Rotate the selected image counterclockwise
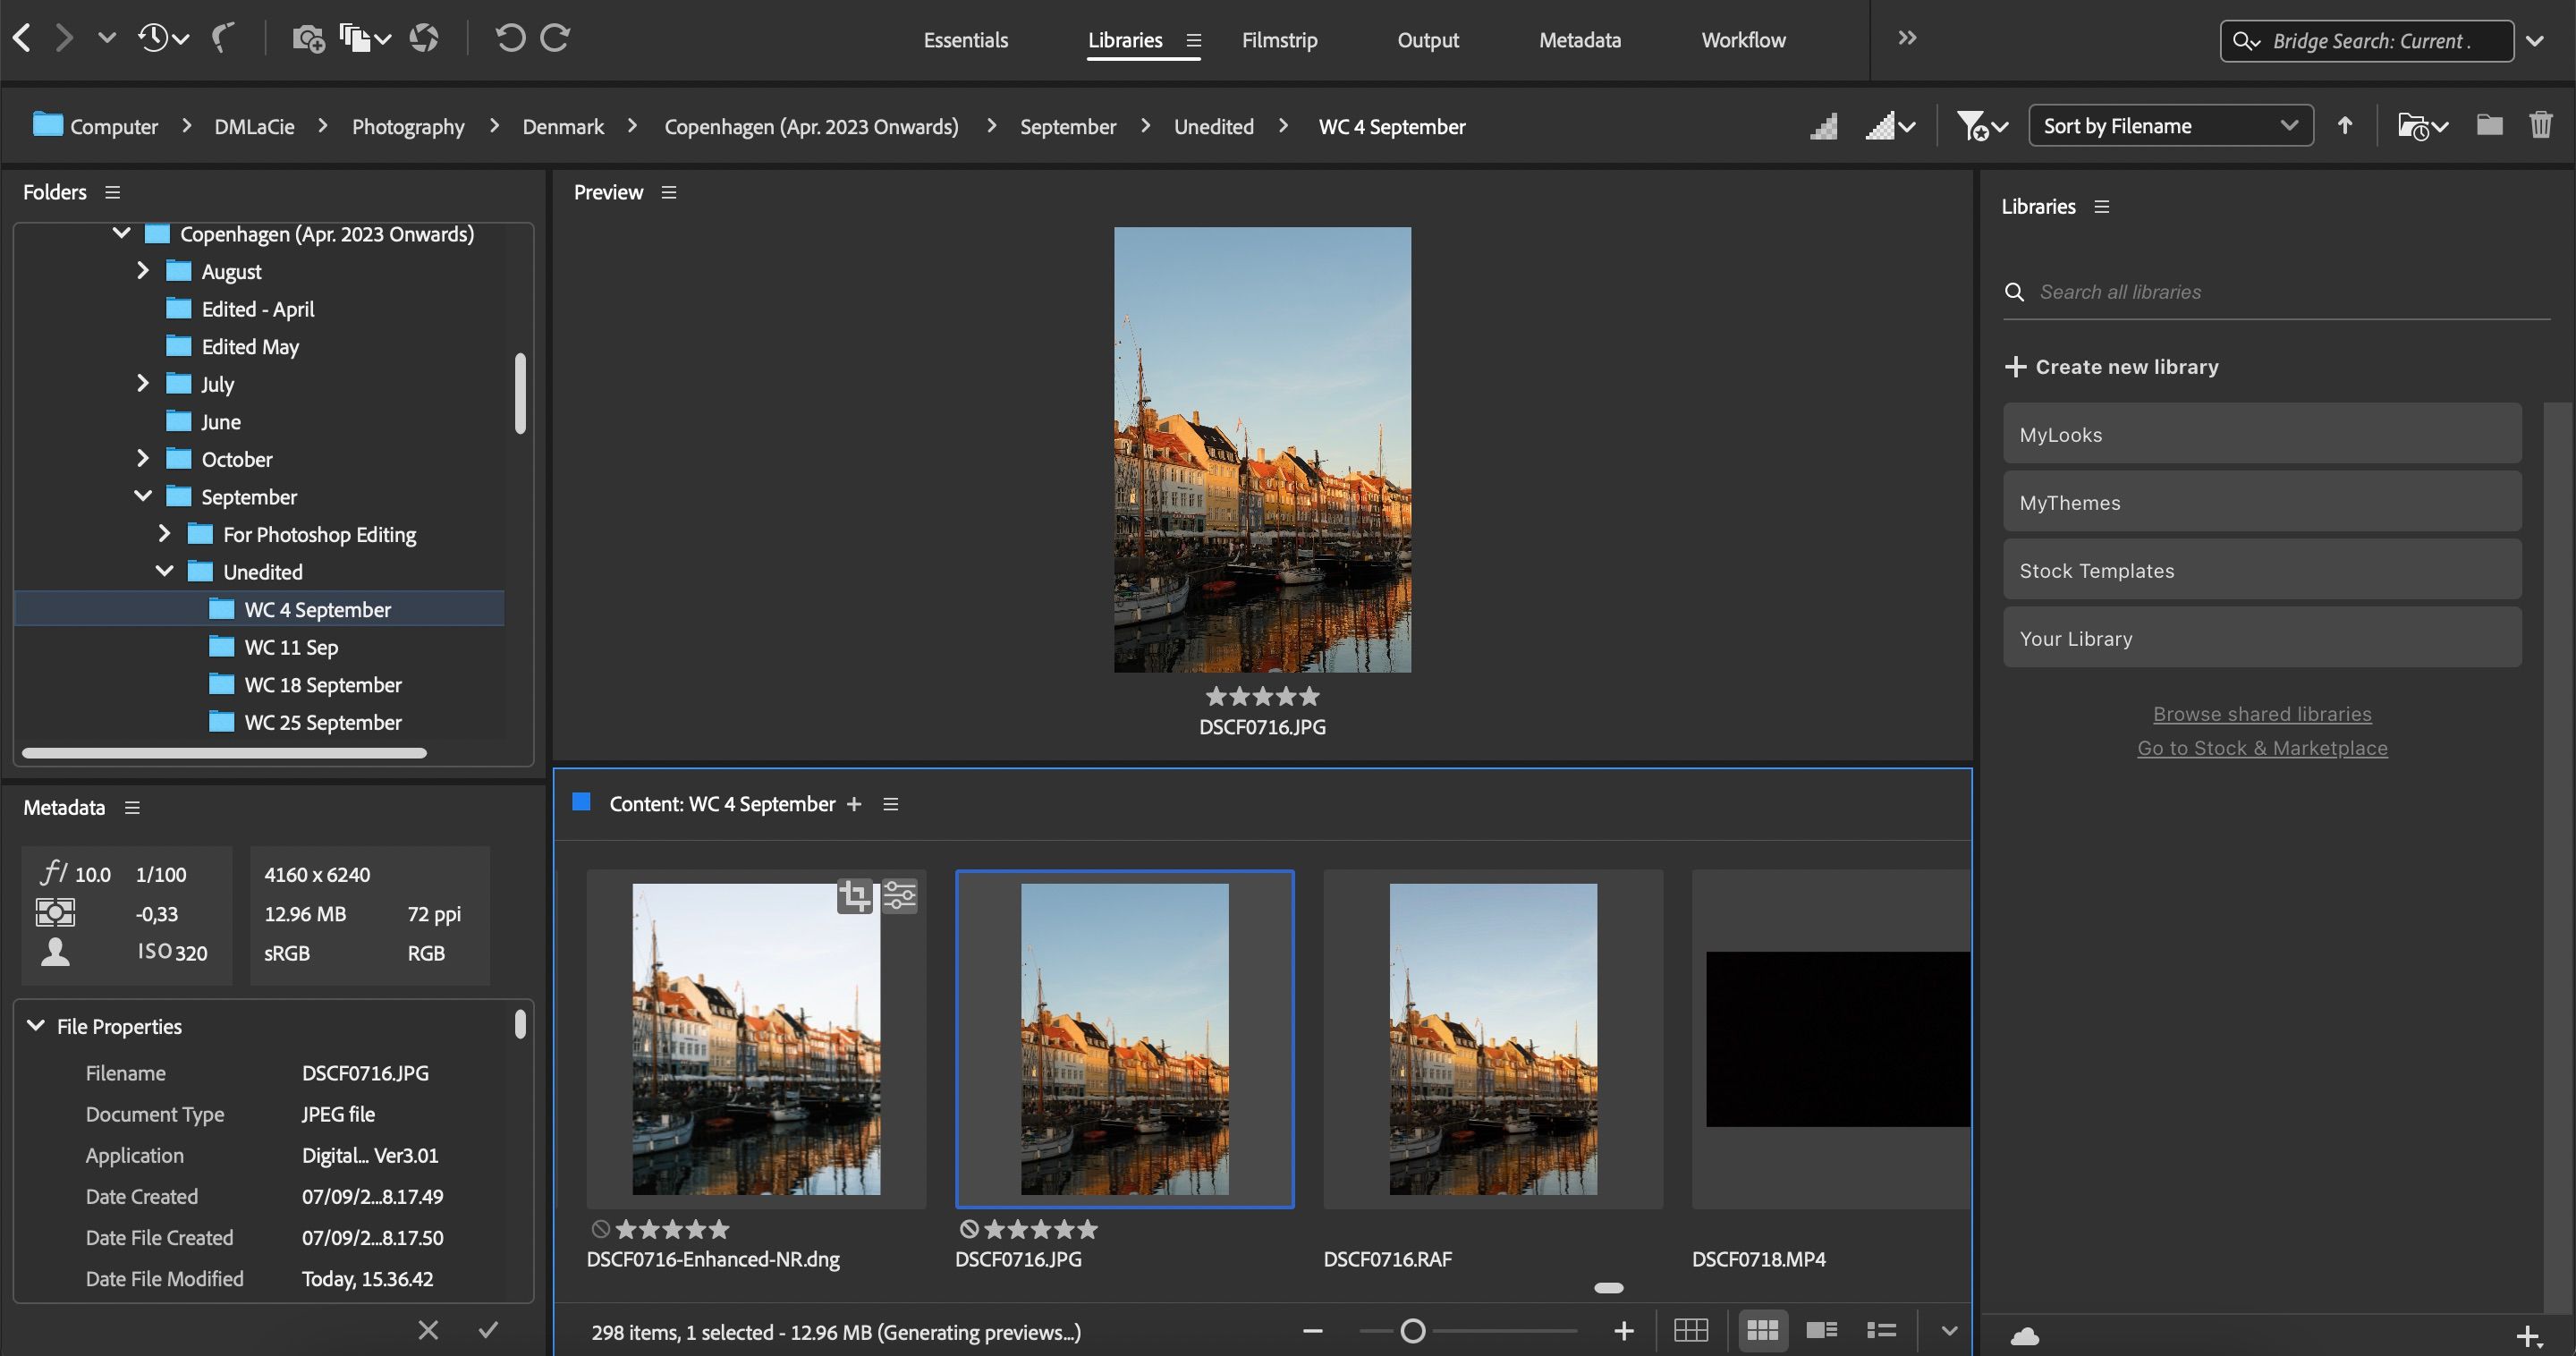Screen dimensions: 2576x1356 point(510,37)
